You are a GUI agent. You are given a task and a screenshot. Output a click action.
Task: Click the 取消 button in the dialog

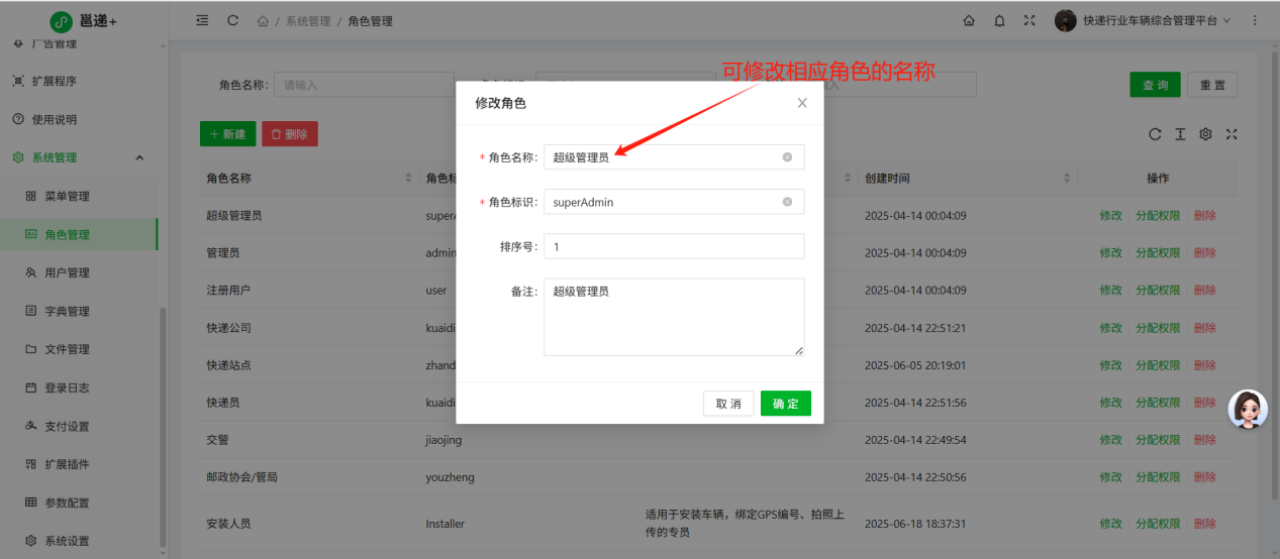(728, 403)
